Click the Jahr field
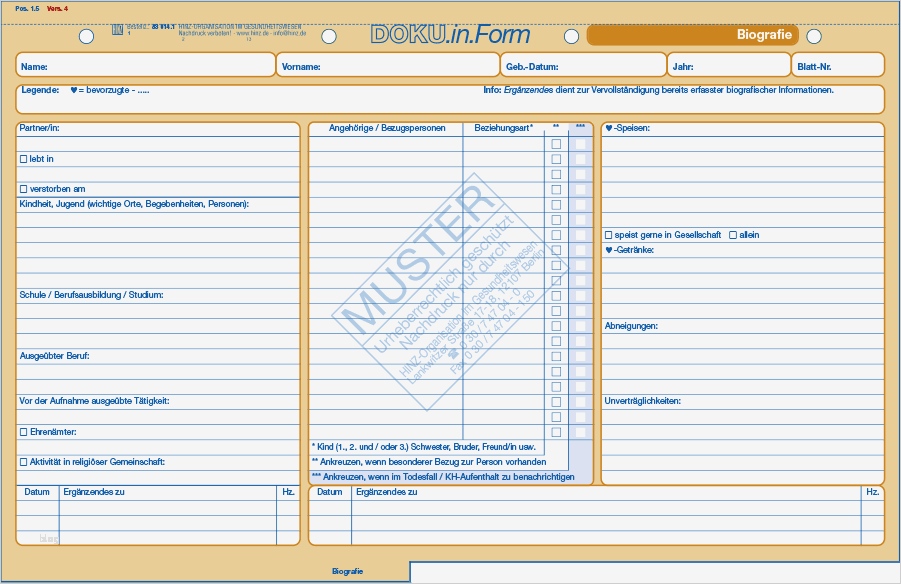Screen dimensions: 901x584 pos(729,65)
